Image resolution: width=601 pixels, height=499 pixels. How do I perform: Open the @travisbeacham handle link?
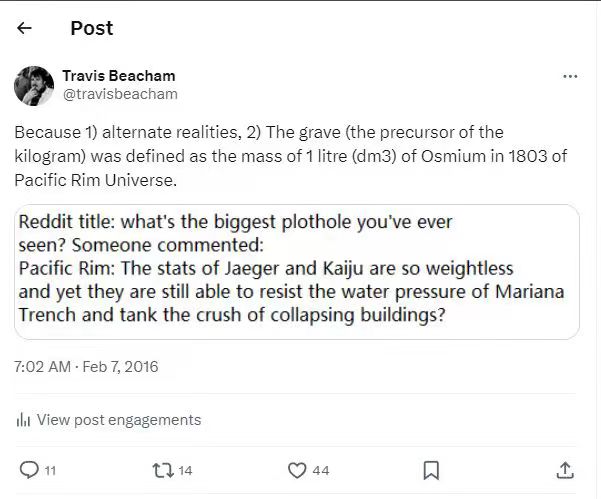(120, 94)
